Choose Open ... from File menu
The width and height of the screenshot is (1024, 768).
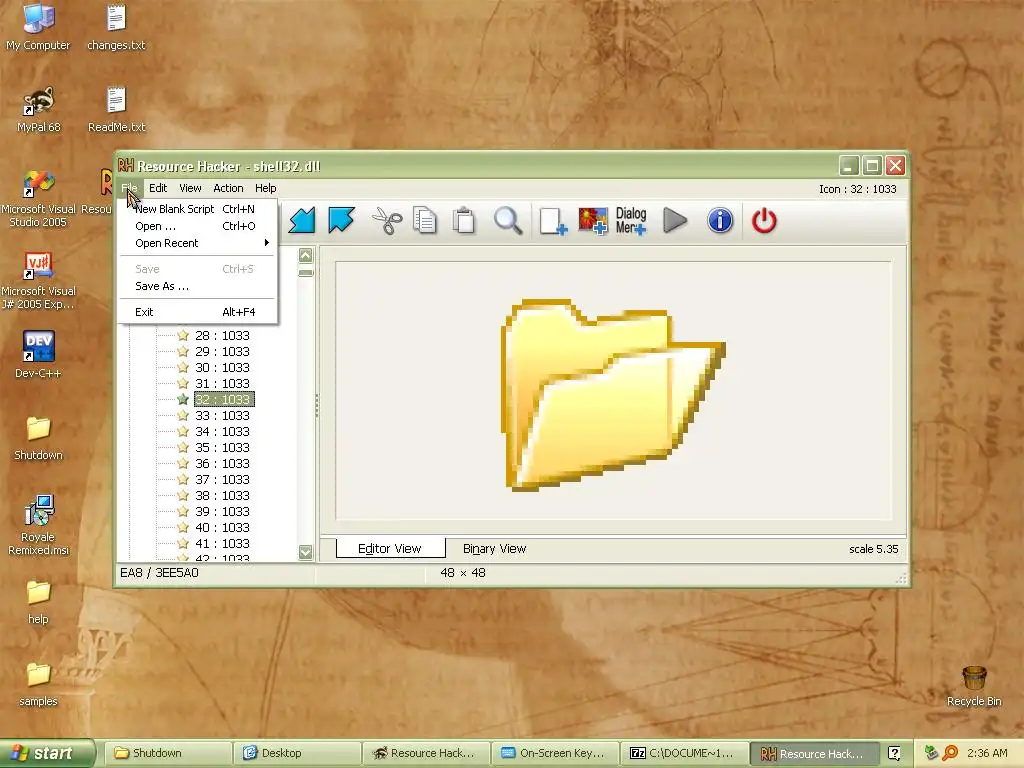tap(198, 226)
